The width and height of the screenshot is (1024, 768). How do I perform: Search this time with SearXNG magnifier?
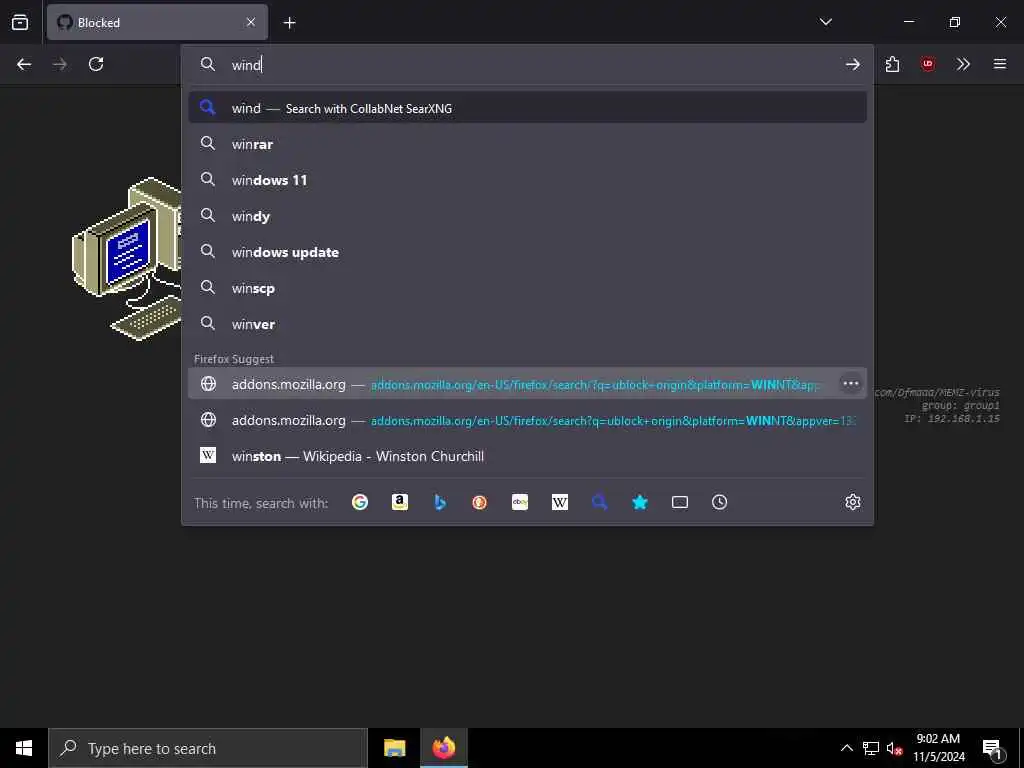(600, 502)
